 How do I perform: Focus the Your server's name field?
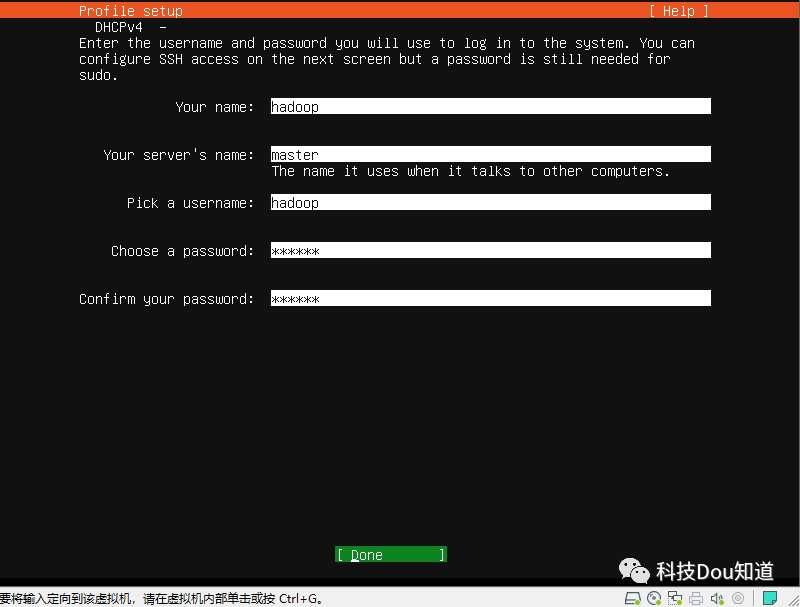coord(490,154)
